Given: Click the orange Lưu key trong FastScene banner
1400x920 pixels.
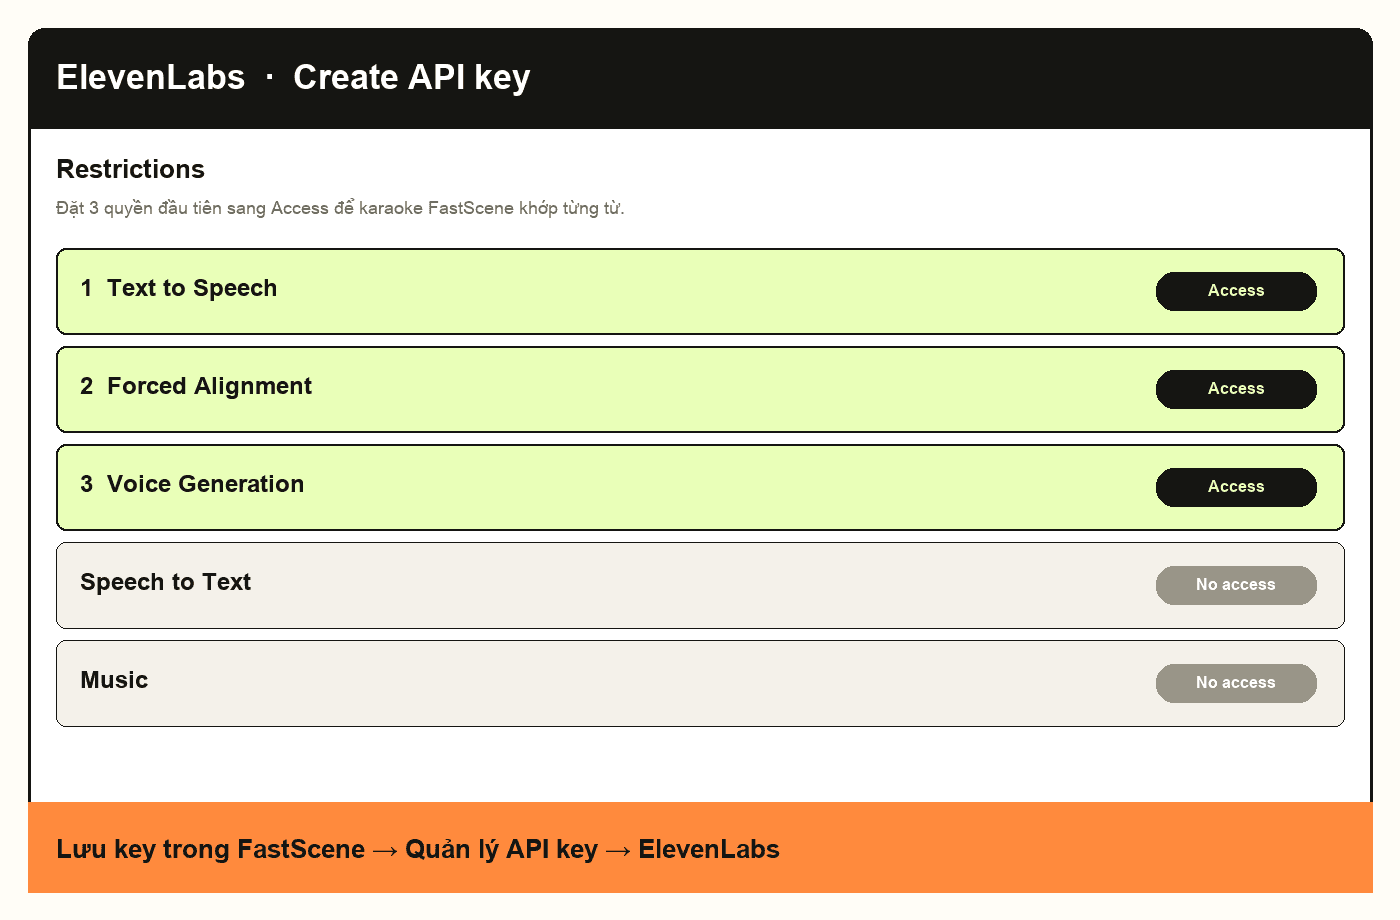Looking at the screenshot, I should [x=700, y=848].
